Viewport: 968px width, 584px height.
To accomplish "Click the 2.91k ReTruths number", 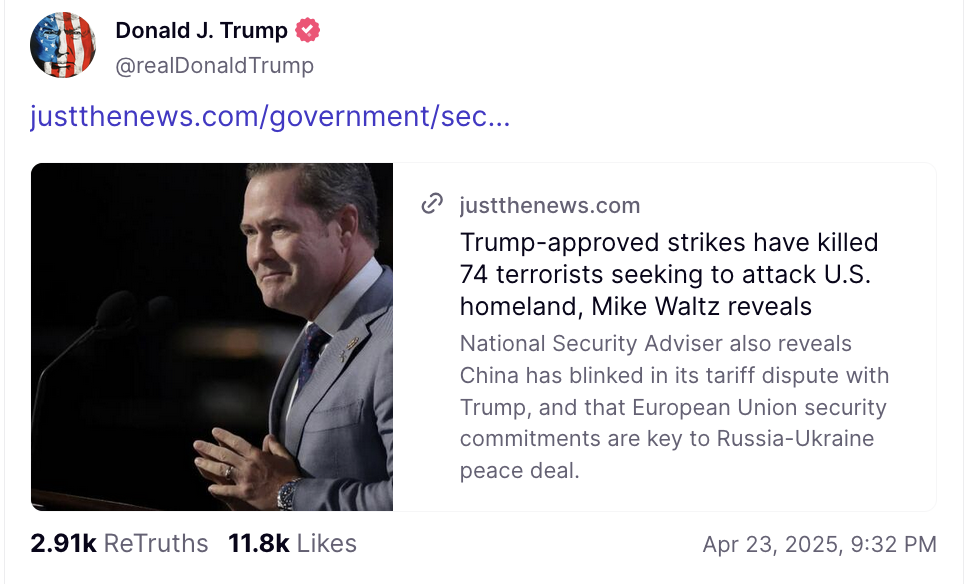I will coord(63,543).
